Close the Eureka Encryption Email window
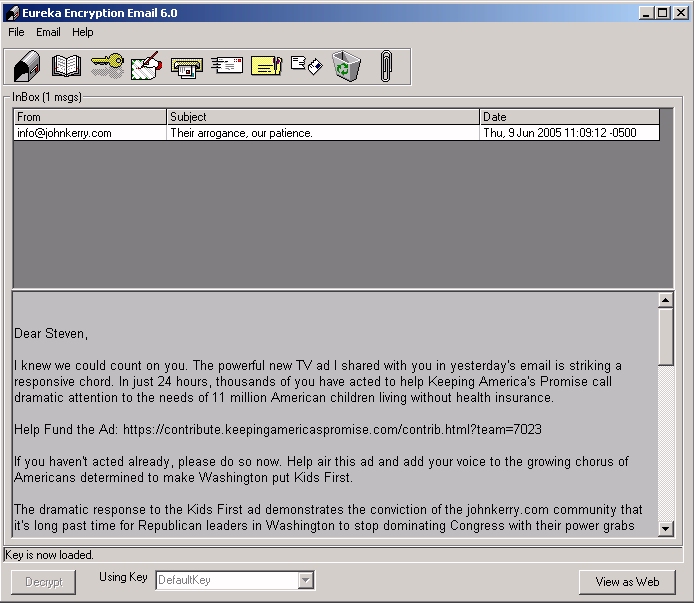This screenshot has height=603, width=694. coord(680,13)
